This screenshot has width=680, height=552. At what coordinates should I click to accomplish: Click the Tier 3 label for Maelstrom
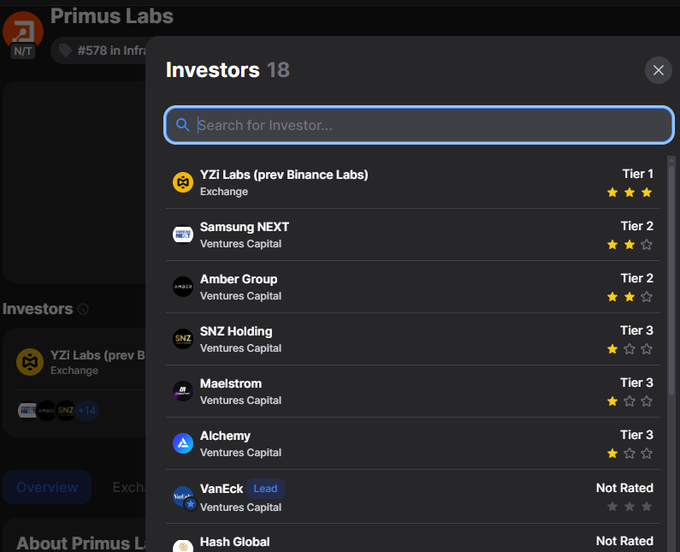tap(637, 382)
